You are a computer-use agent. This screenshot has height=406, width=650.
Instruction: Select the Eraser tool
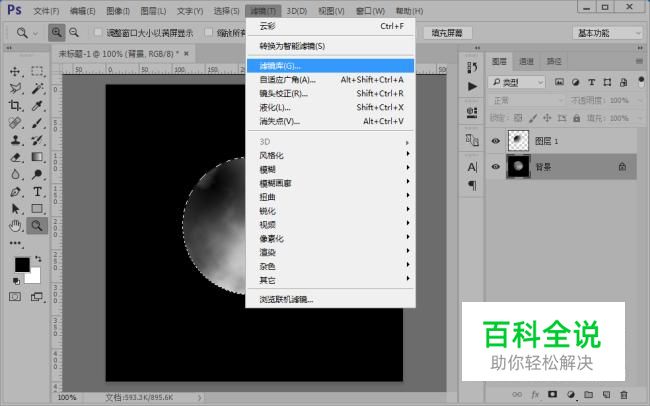[15, 157]
